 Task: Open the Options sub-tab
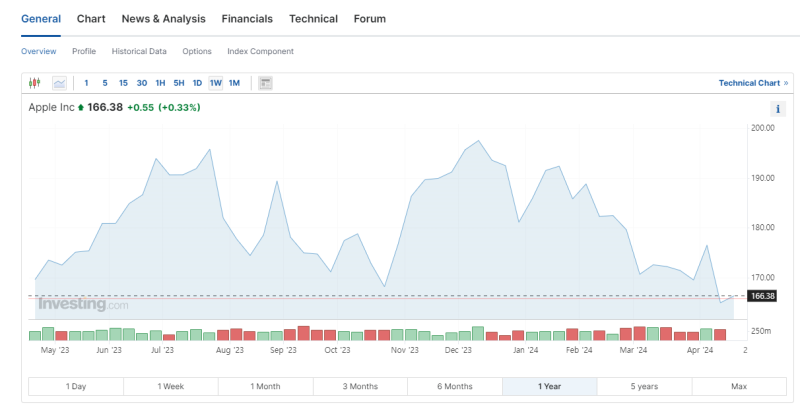coord(197,51)
